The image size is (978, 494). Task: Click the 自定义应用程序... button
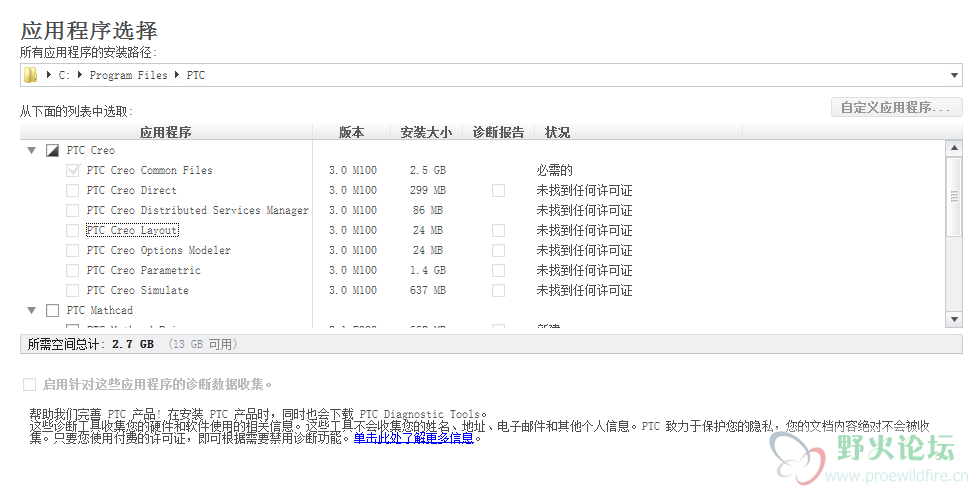tap(896, 107)
